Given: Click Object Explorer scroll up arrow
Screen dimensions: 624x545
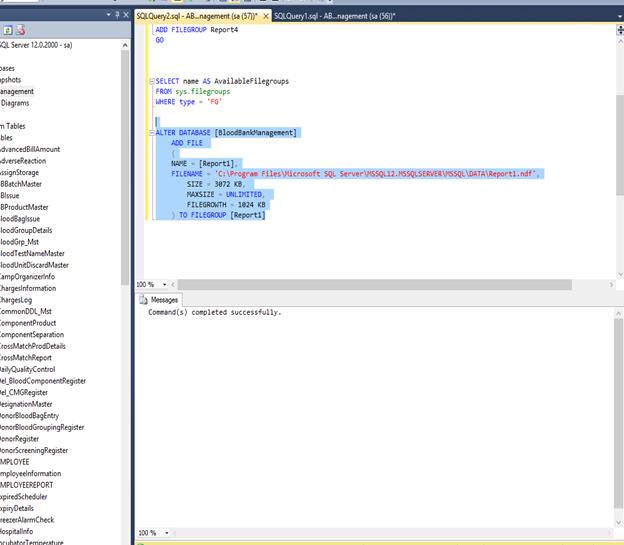Looking at the screenshot, I should click(126, 45).
